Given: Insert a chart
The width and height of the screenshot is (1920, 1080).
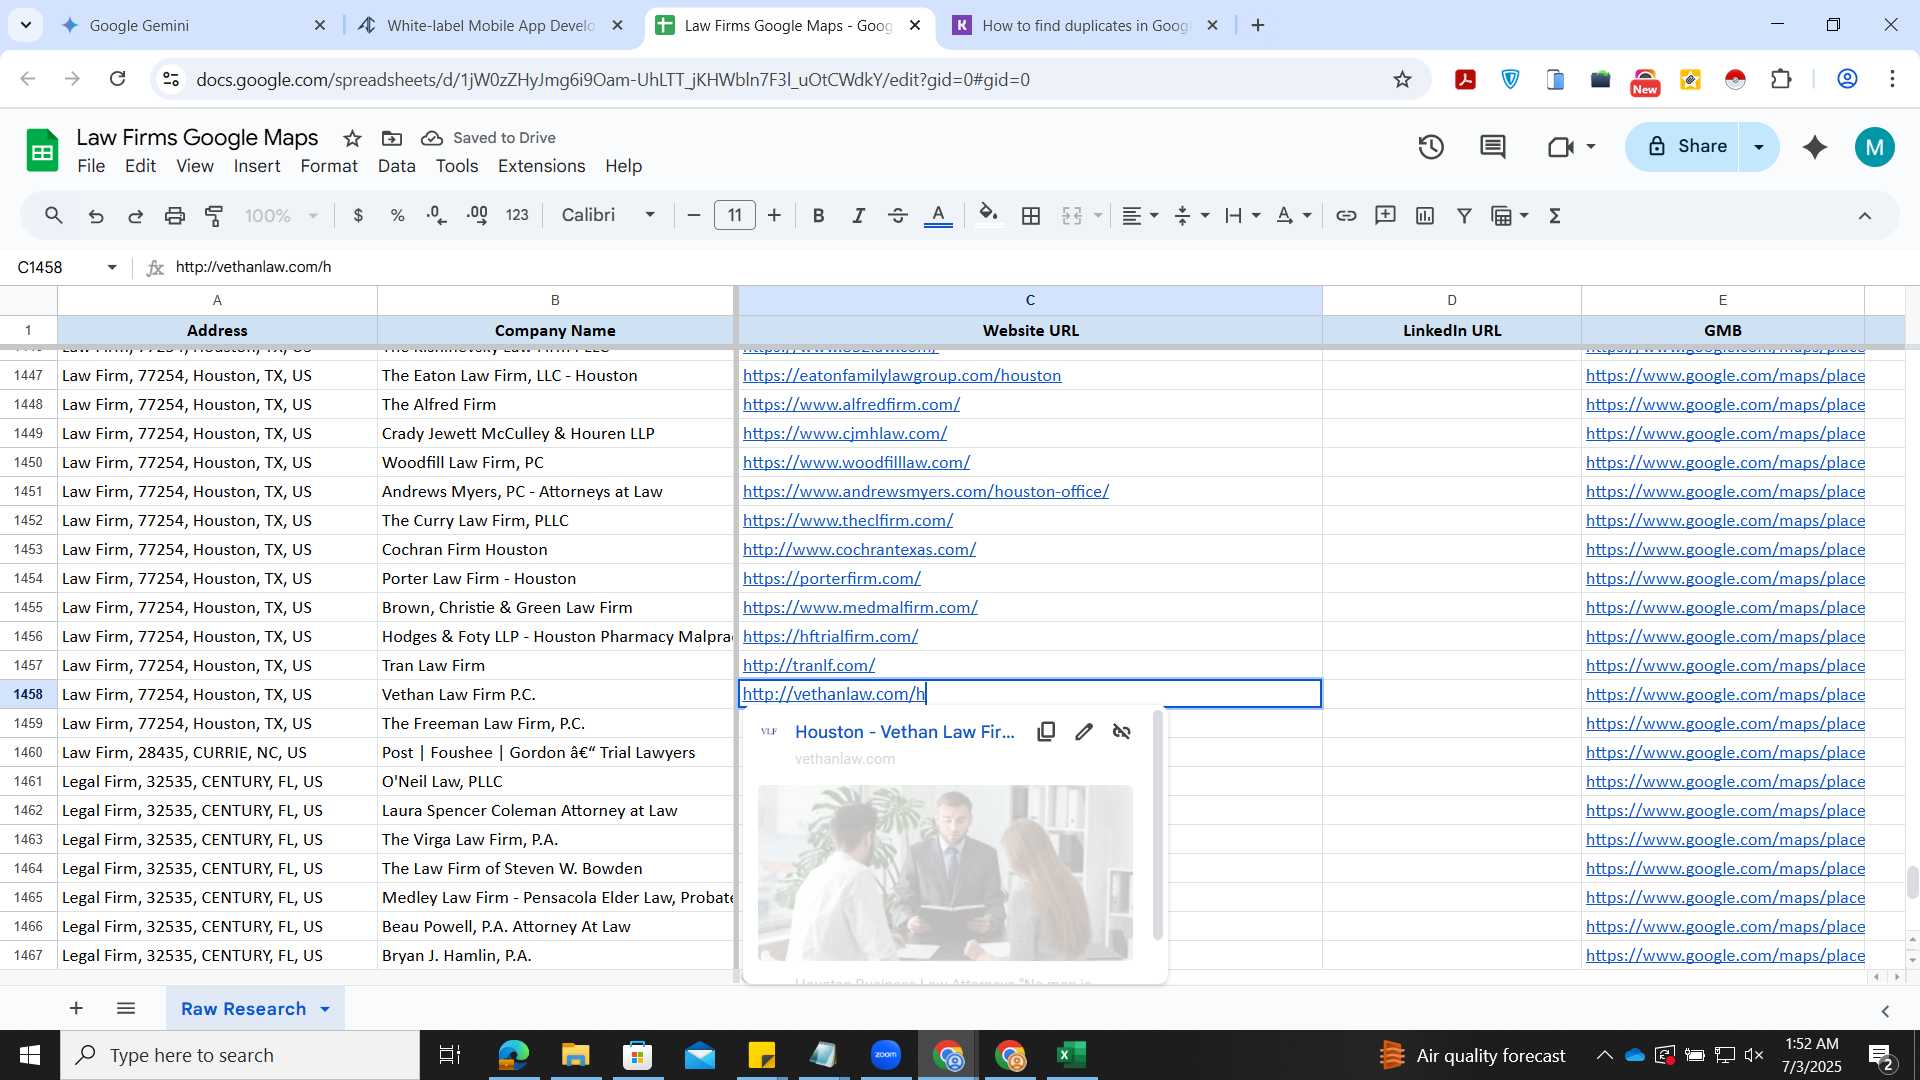Looking at the screenshot, I should point(1425,215).
